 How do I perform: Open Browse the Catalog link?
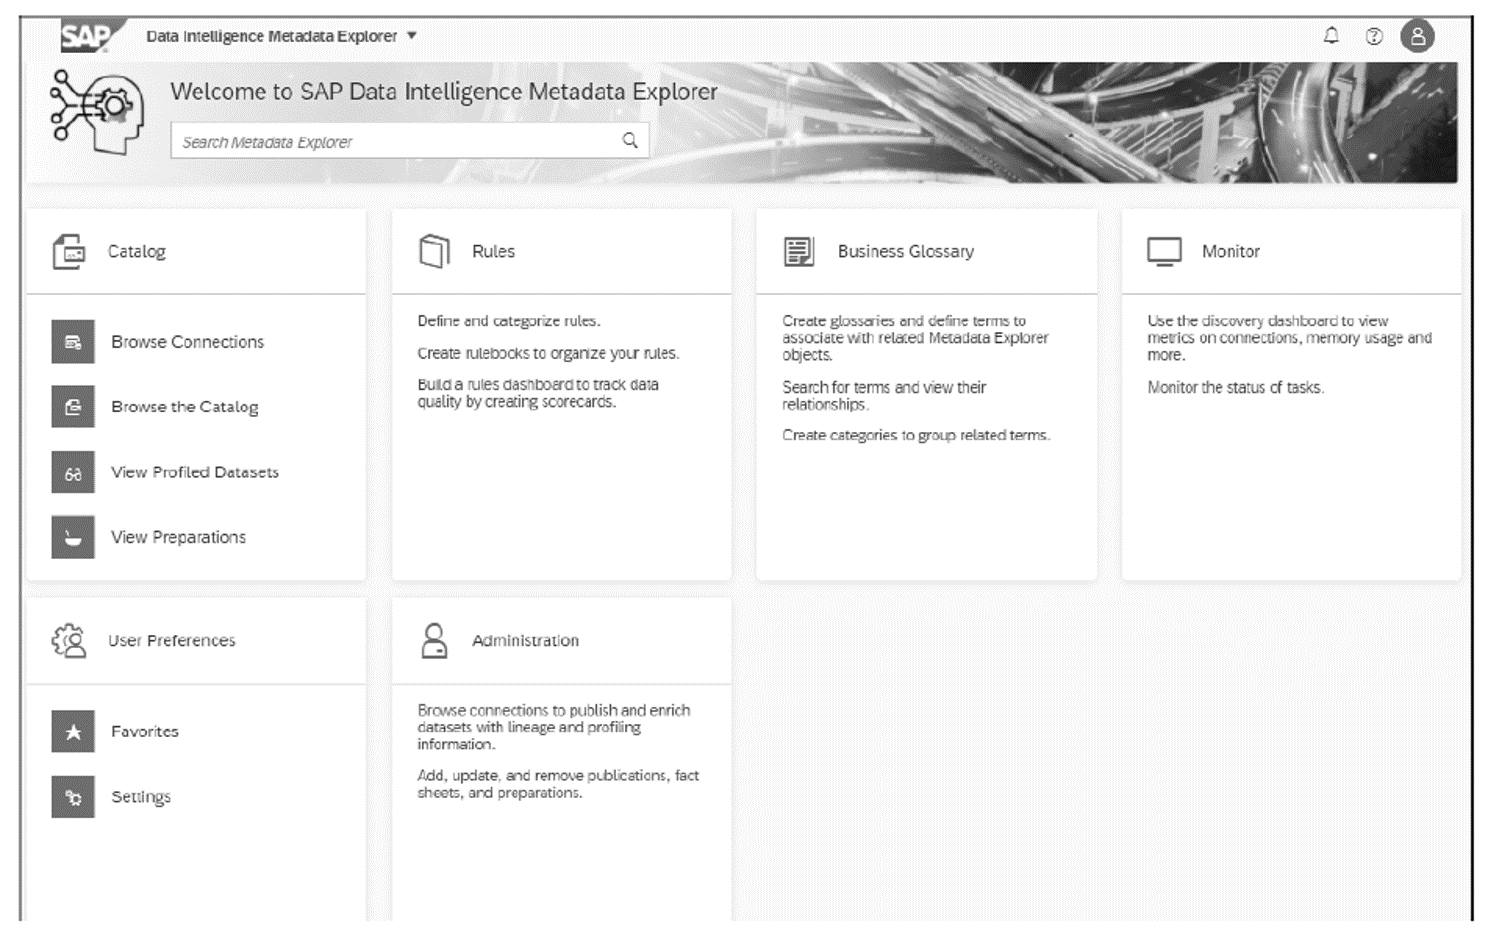[x=185, y=407]
